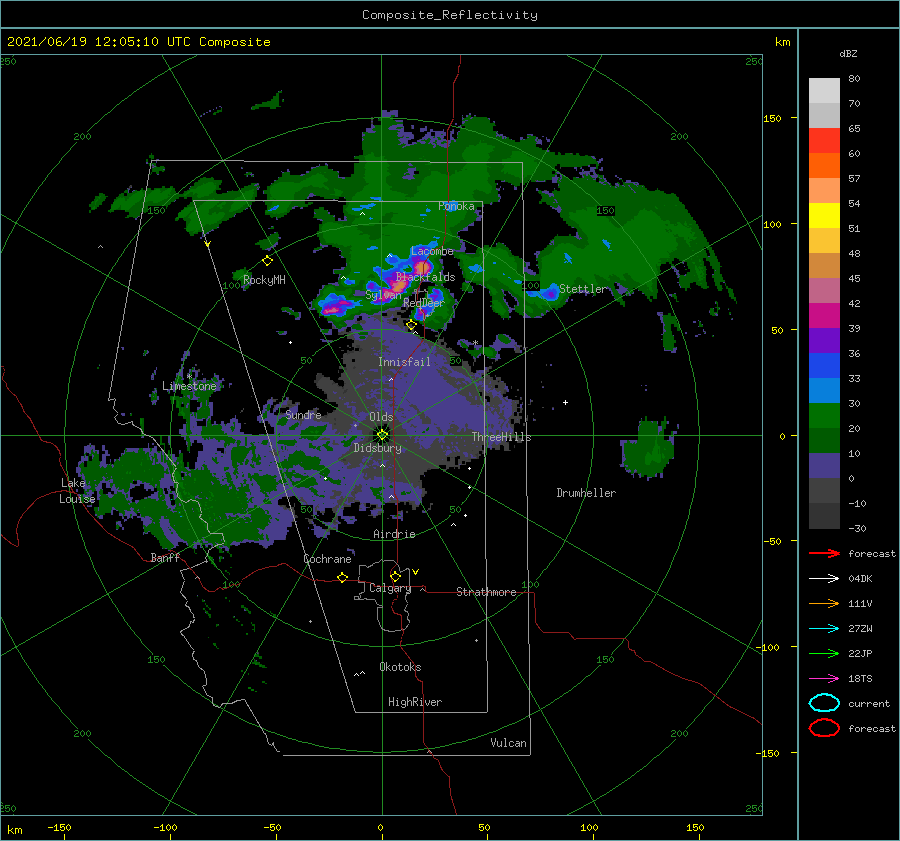900x841 pixels.
Task: Click the Limestone label
Action: click(x=189, y=386)
